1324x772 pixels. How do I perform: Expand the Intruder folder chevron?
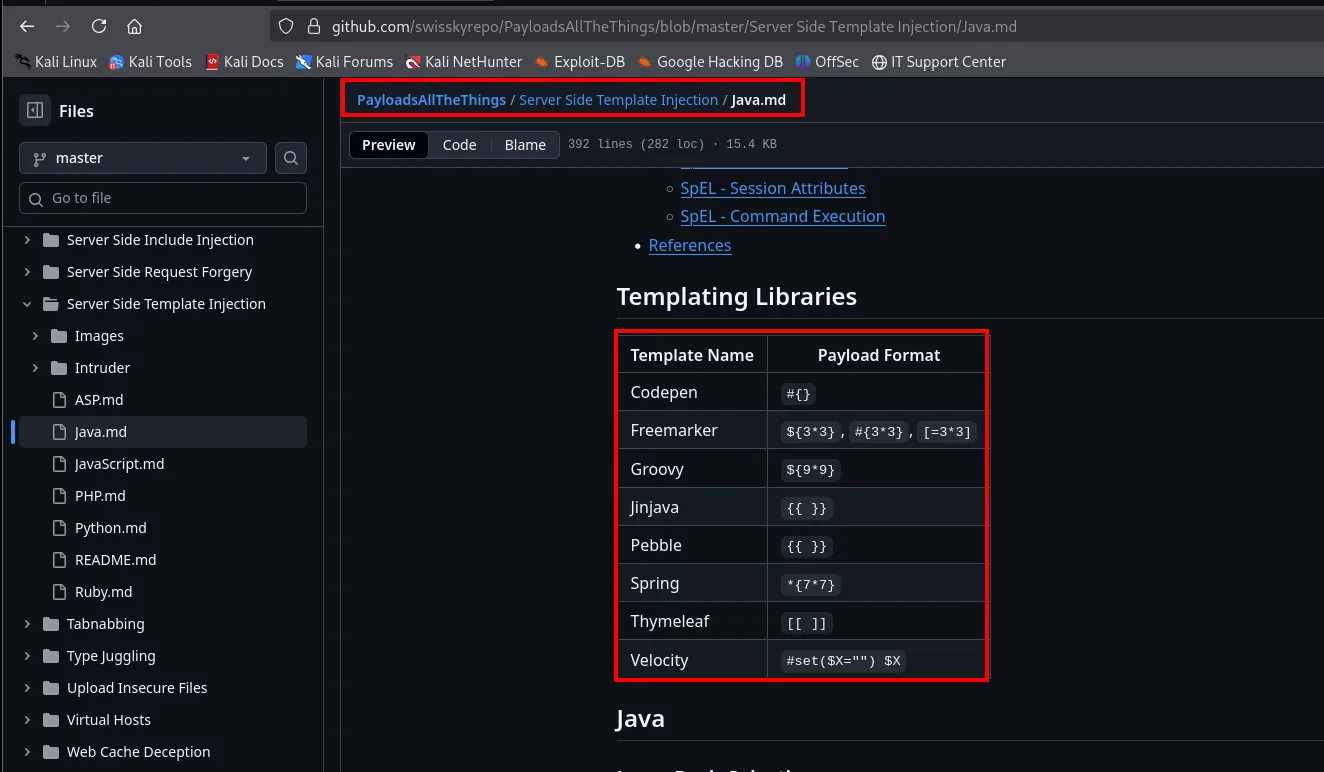pos(35,368)
